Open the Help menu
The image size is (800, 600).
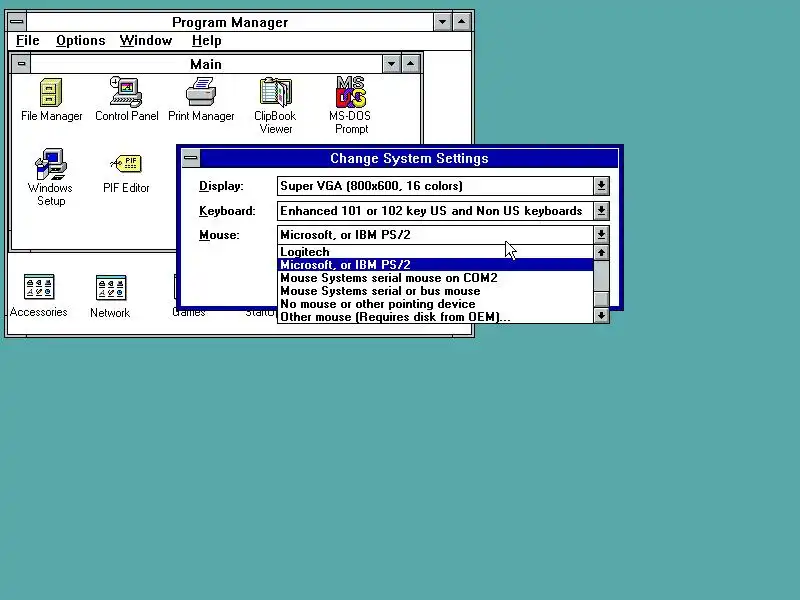(x=207, y=41)
